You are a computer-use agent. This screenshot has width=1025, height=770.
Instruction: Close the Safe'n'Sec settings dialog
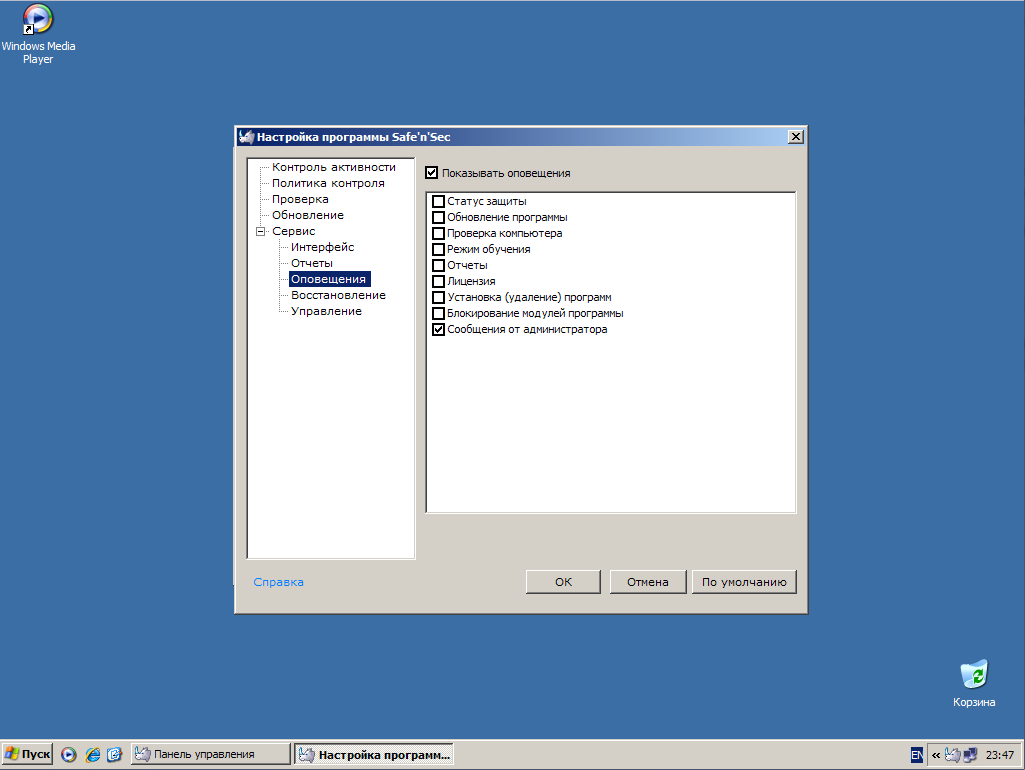[796, 137]
